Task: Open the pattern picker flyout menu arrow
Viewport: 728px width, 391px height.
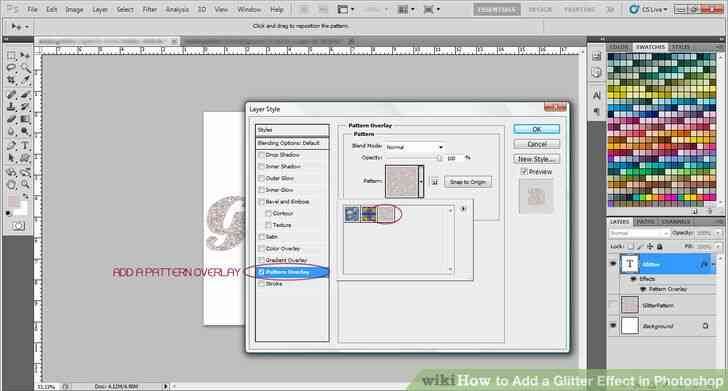Action: [x=463, y=209]
